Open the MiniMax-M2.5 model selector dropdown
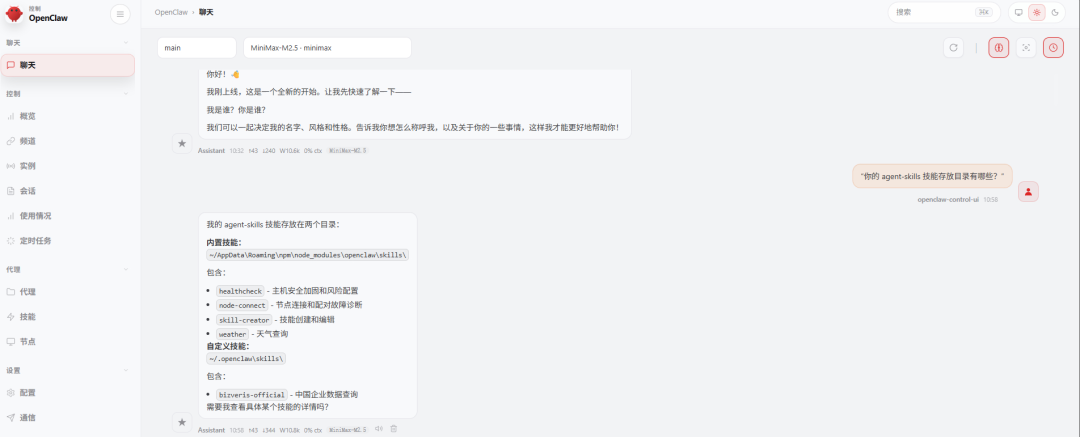The height and width of the screenshot is (437, 1080). [x=327, y=48]
